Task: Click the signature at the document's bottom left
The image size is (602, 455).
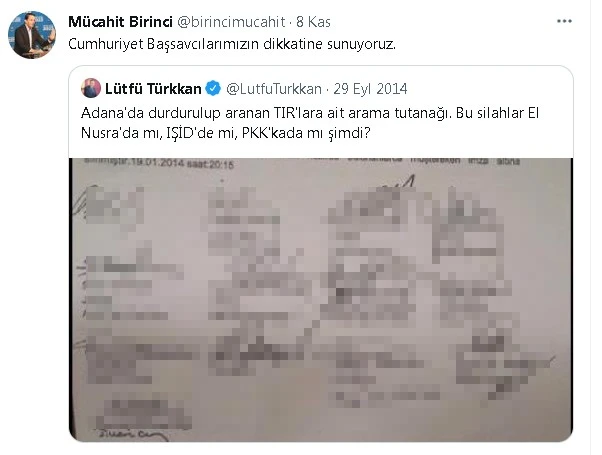Action: pyautogui.click(x=132, y=435)
